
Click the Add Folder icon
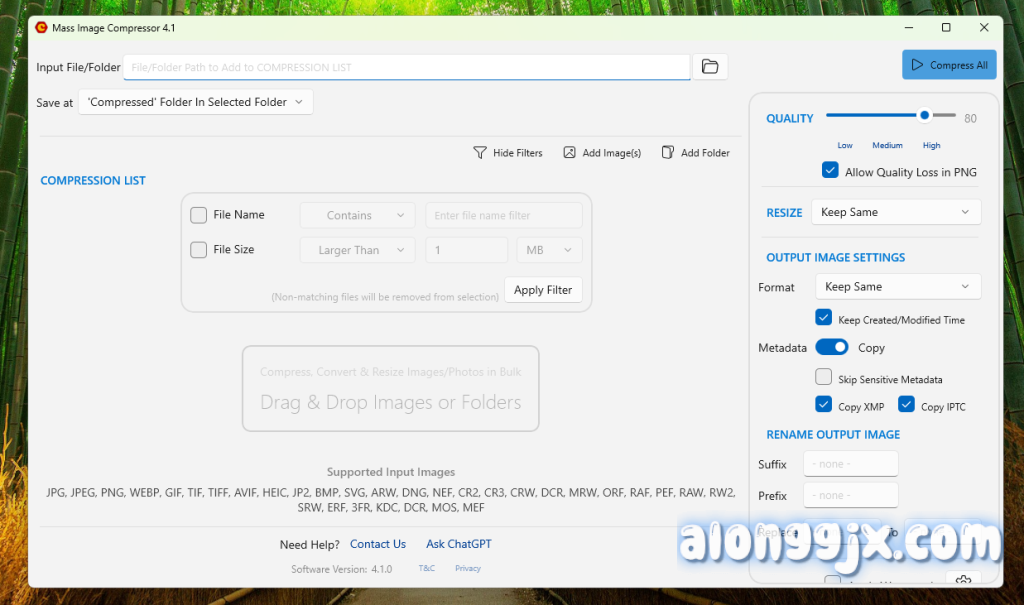tap(668, 153)
